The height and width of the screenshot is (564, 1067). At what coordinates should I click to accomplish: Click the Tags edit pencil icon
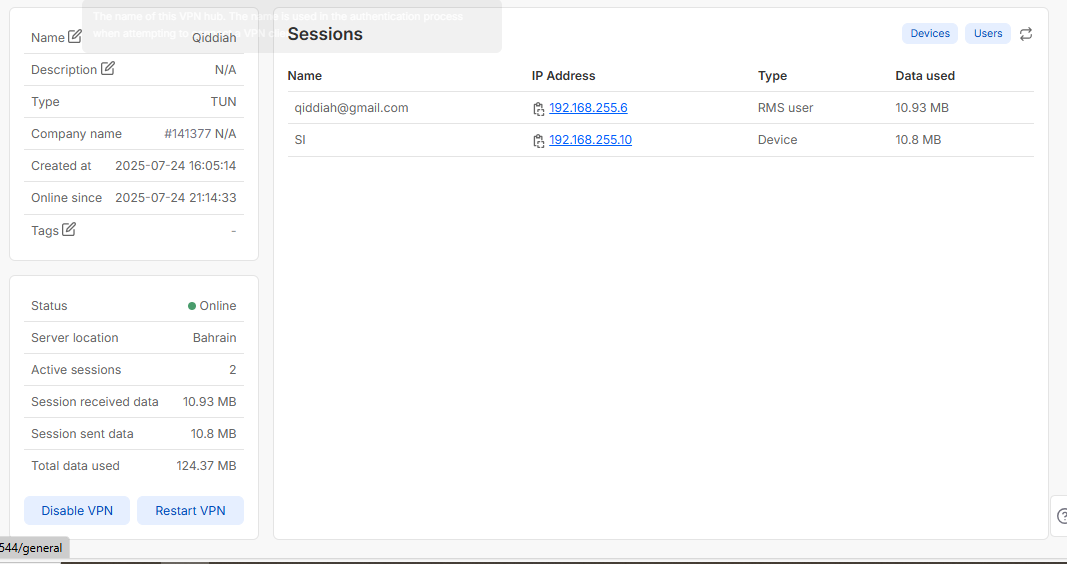pos(69,229)
